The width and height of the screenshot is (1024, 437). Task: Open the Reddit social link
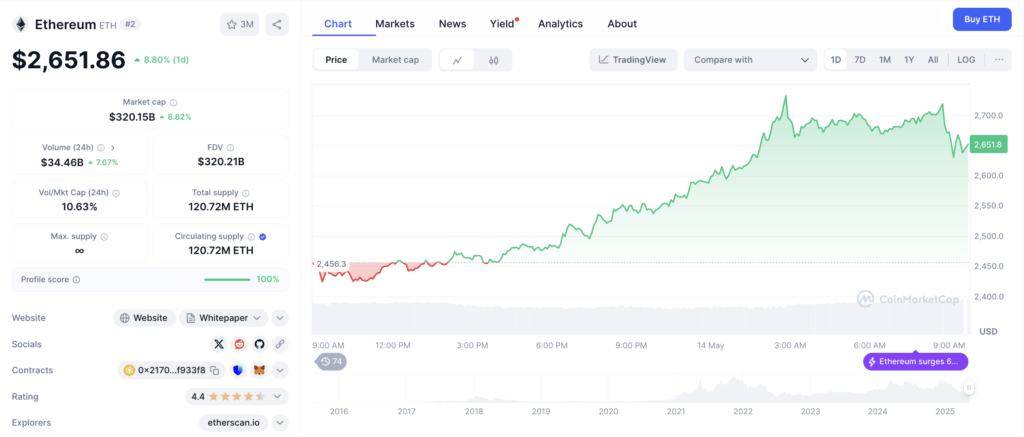point(239,344)
